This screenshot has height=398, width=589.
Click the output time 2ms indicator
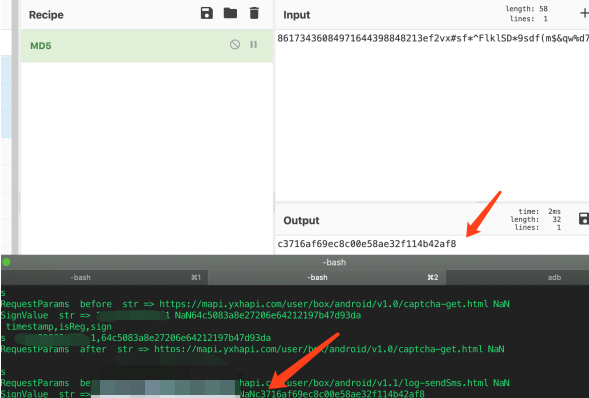click(x=539, y=211)
